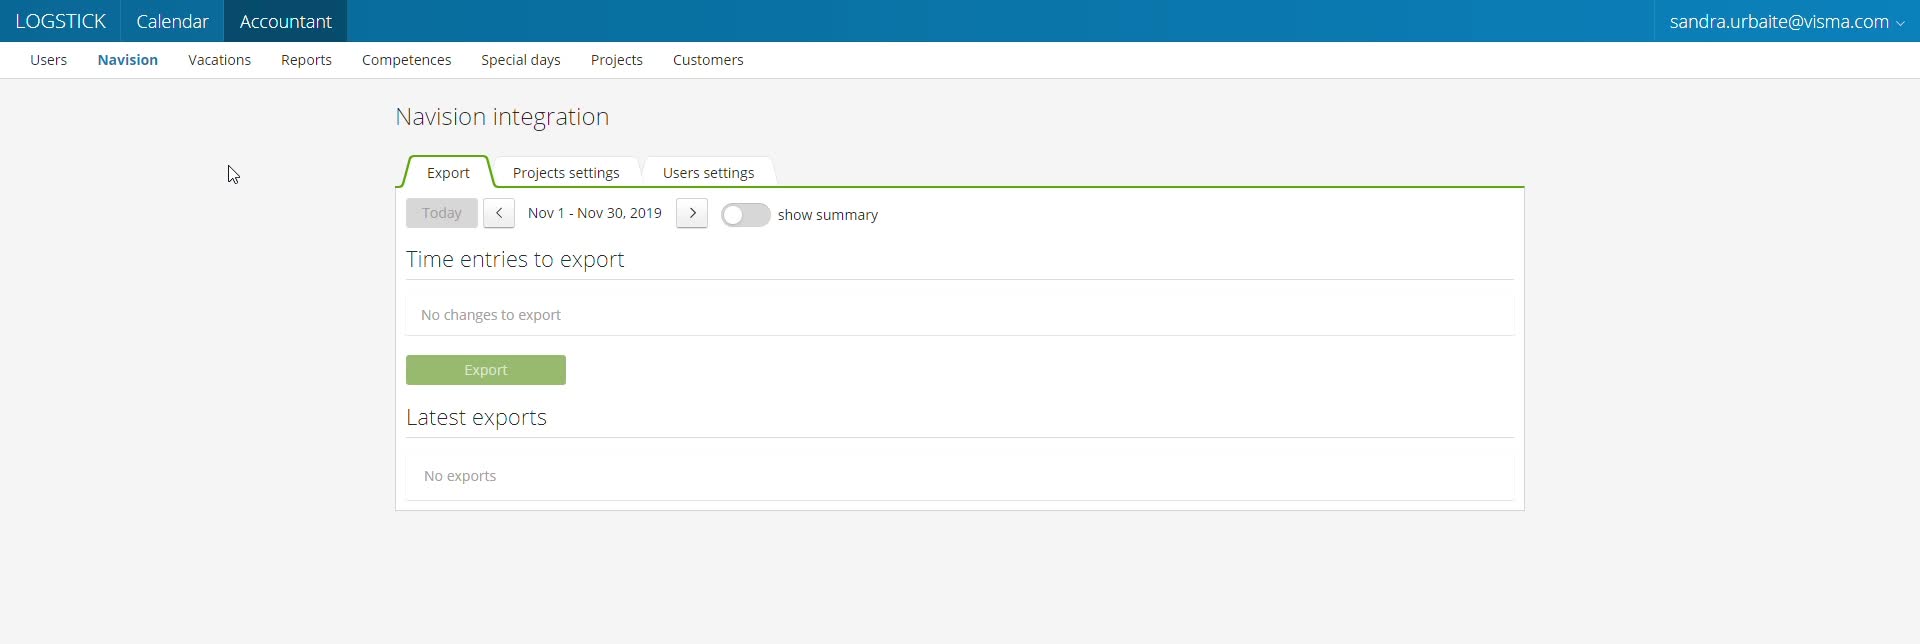Open the sandra.urbaite@visma.com account dropdown
1920x644 pixels.
tap(1787, 21)
